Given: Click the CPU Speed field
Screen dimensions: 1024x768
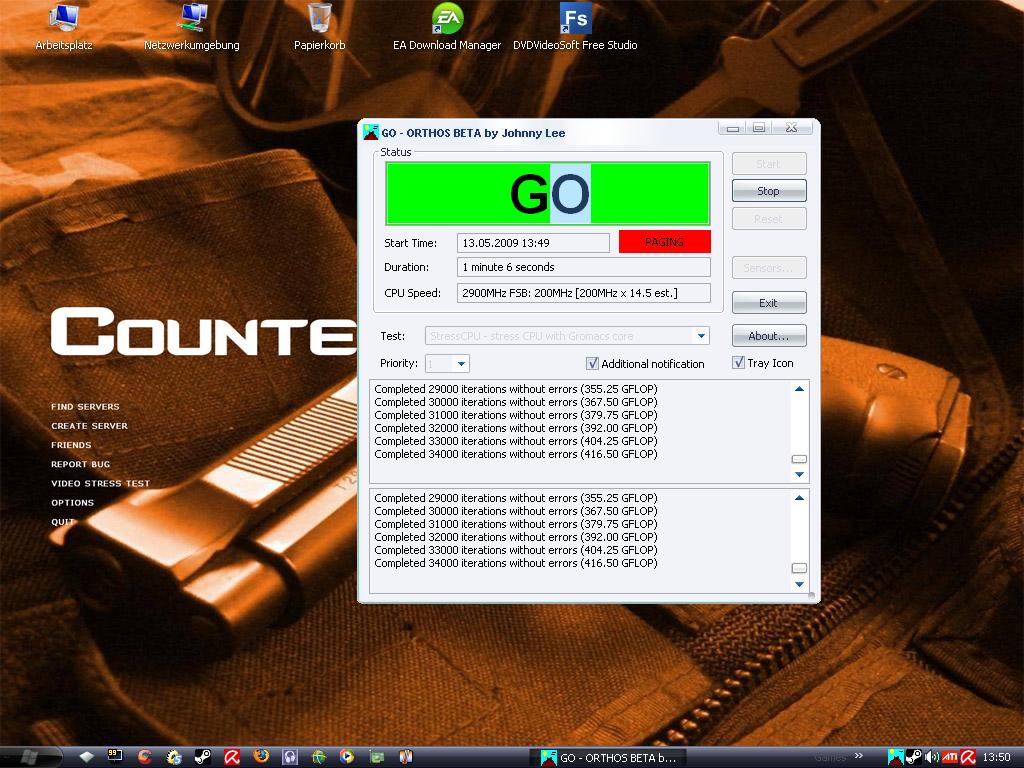Looking at the screenshot, I should click(x=584, y=293).
